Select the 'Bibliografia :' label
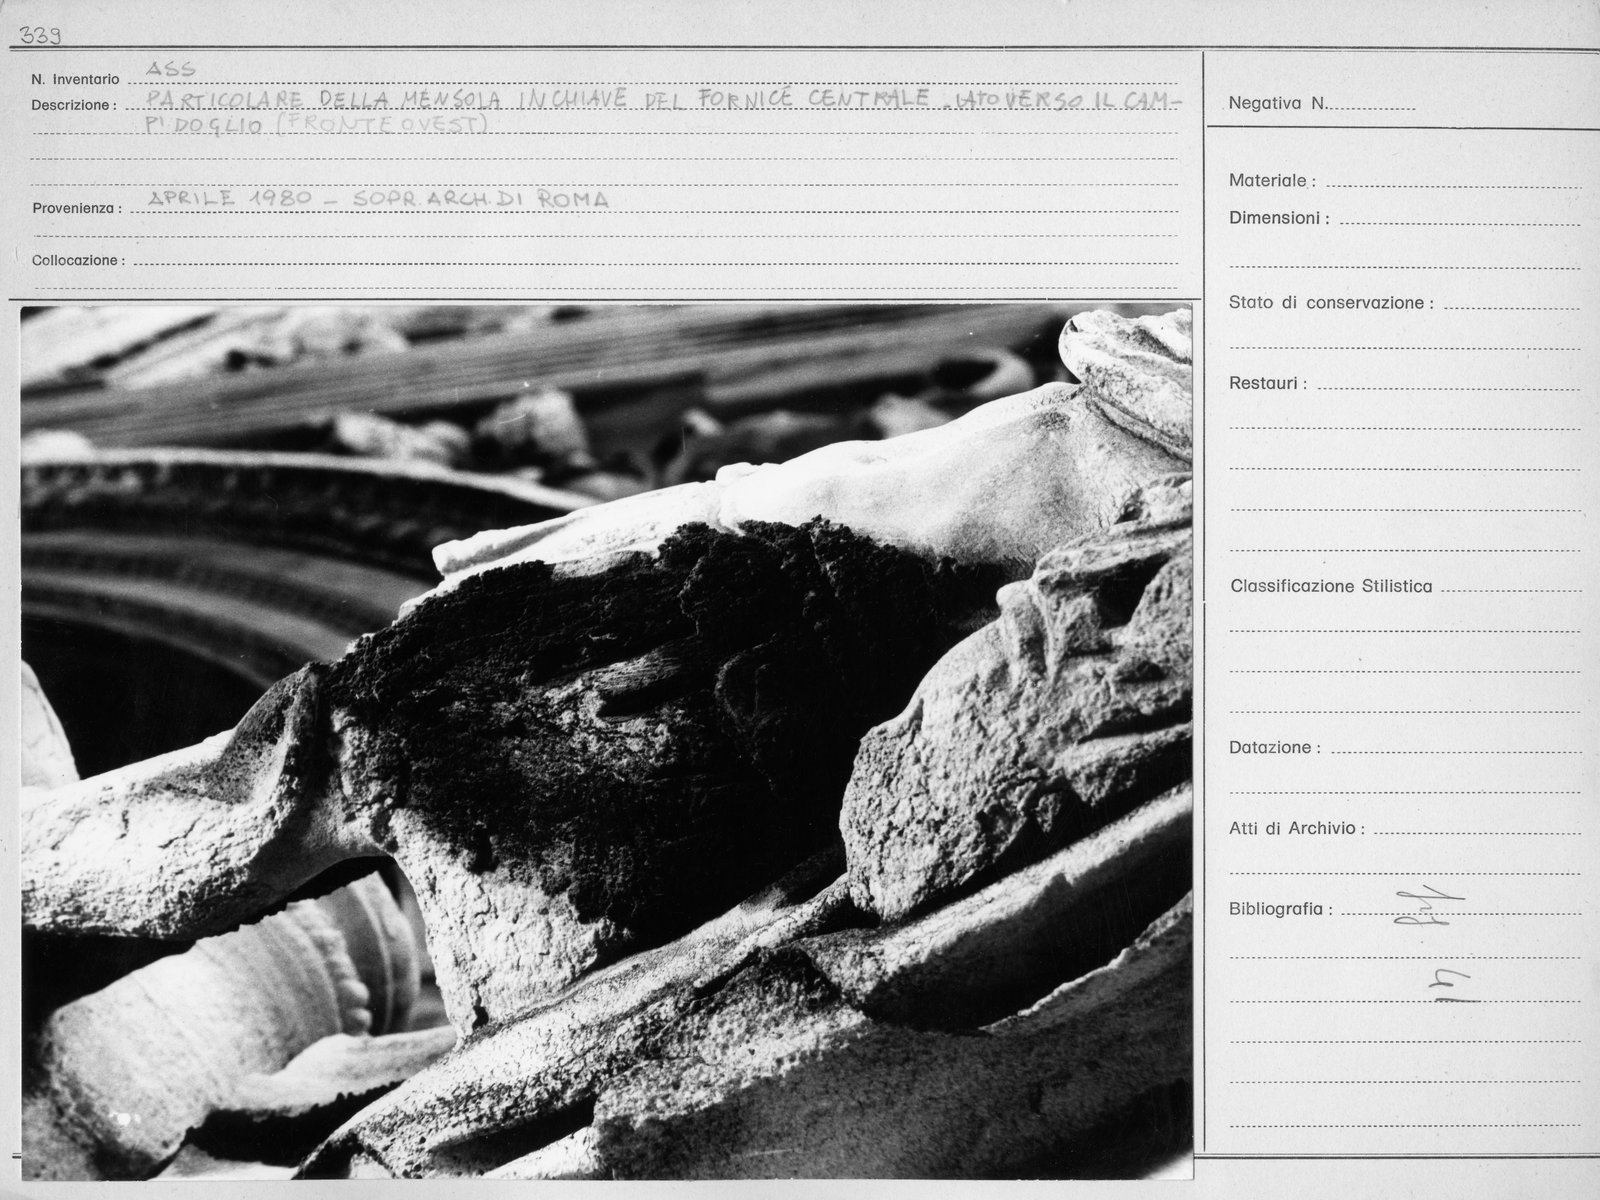This screenshot has height=1200, width=1600. tap(1281, 910)
